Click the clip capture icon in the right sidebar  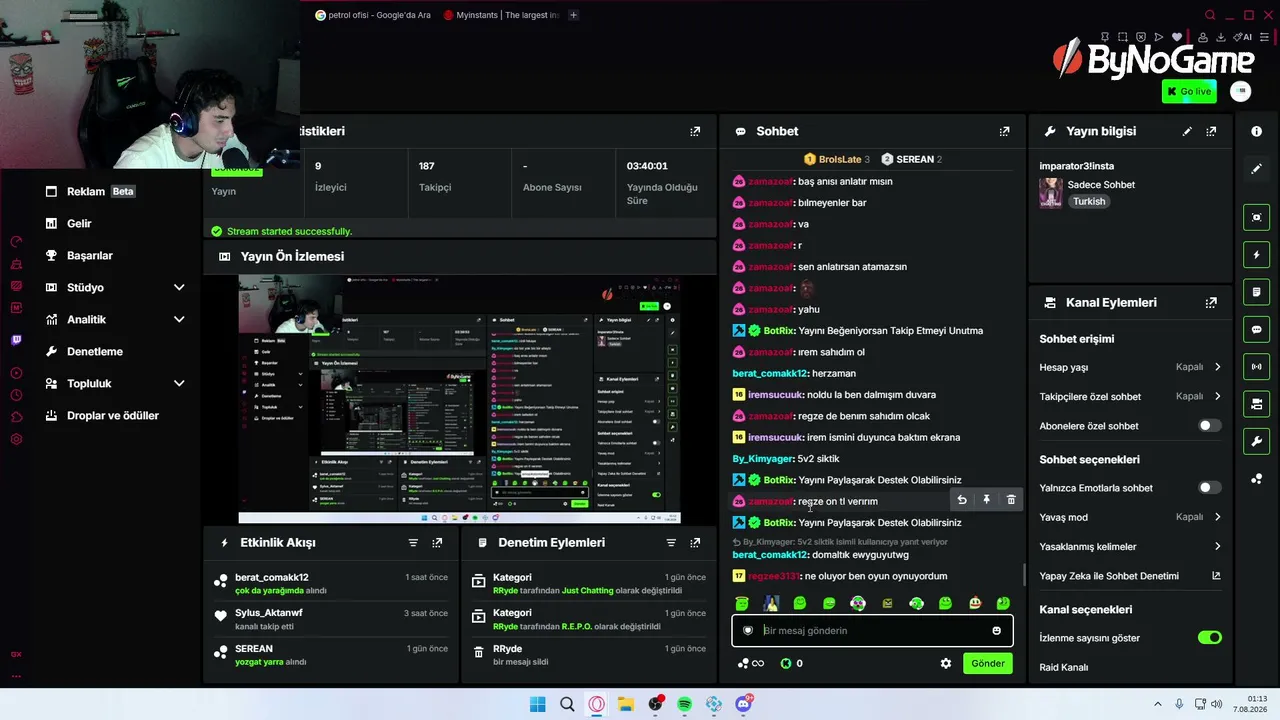(1257, 217)
